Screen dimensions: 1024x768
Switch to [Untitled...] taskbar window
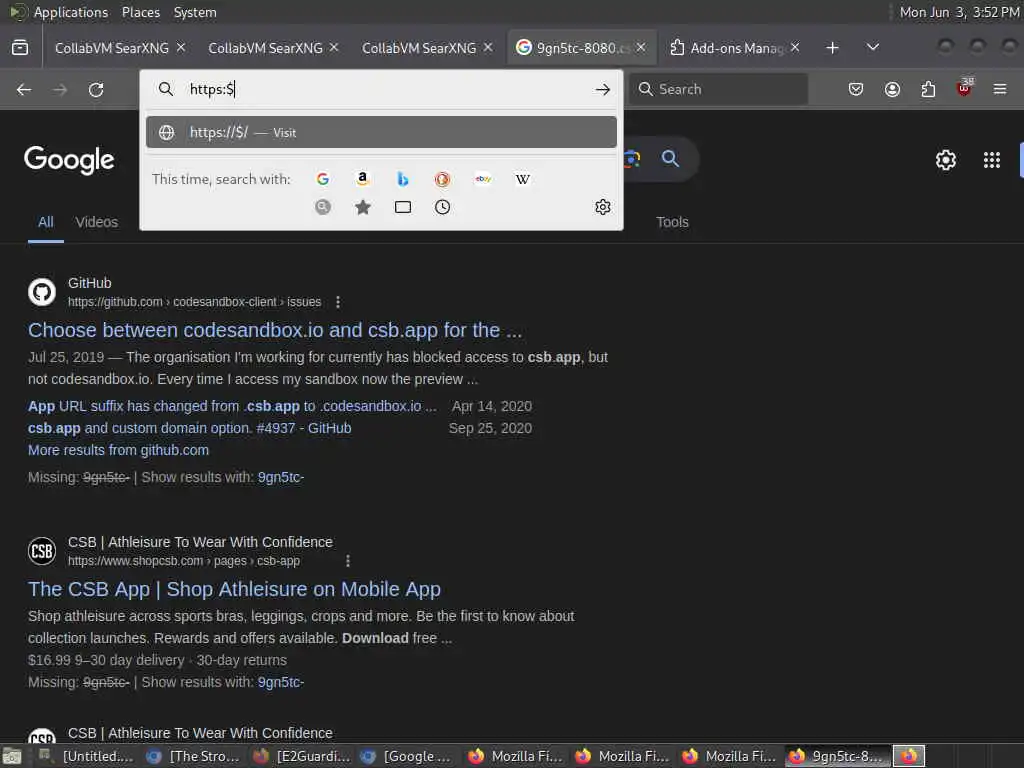(87, 756)
